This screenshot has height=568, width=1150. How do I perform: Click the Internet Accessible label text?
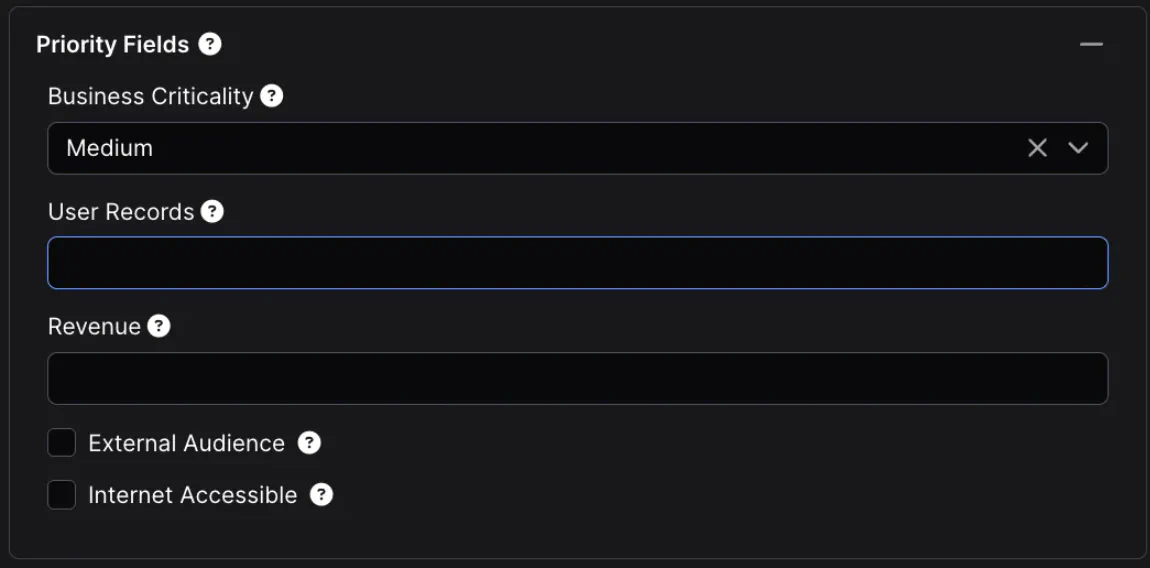[192, 495]
